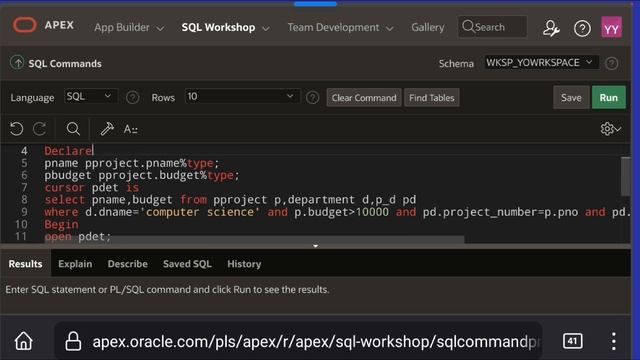Viewport: 640px width, 360px height.
Task: Go to browser home page
Action: click(x=24, y=341)
